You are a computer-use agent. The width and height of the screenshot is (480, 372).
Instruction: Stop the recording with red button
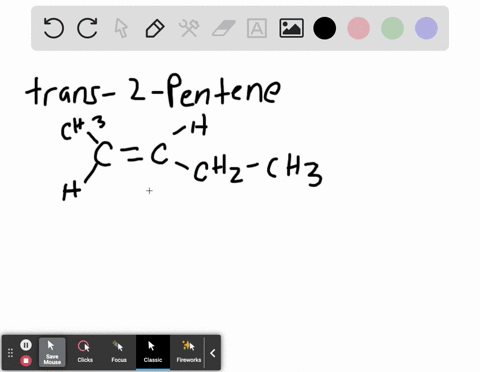26,360
